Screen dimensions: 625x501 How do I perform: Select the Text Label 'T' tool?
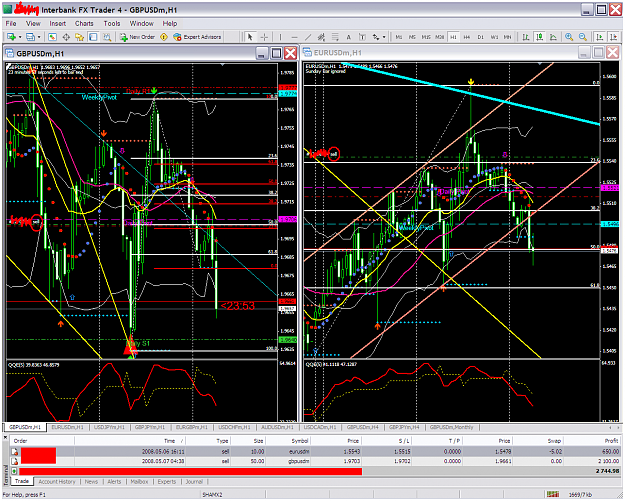coord(362,37)
